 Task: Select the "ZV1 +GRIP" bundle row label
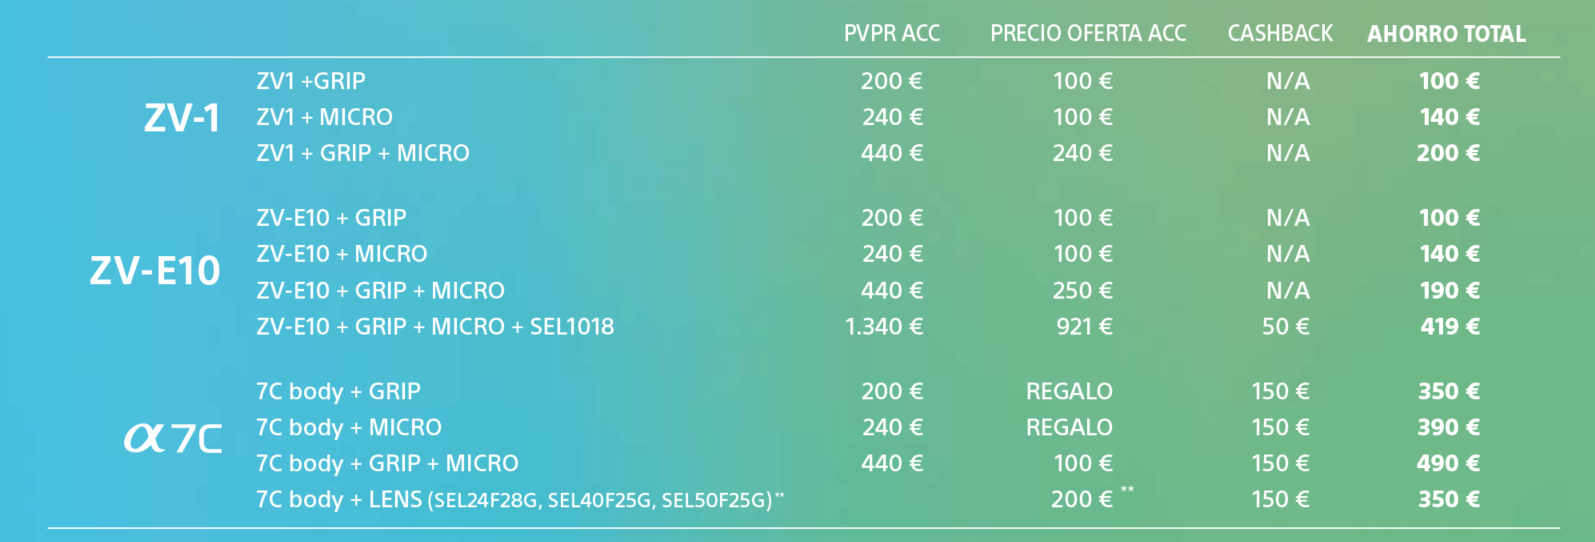point(311,81)
